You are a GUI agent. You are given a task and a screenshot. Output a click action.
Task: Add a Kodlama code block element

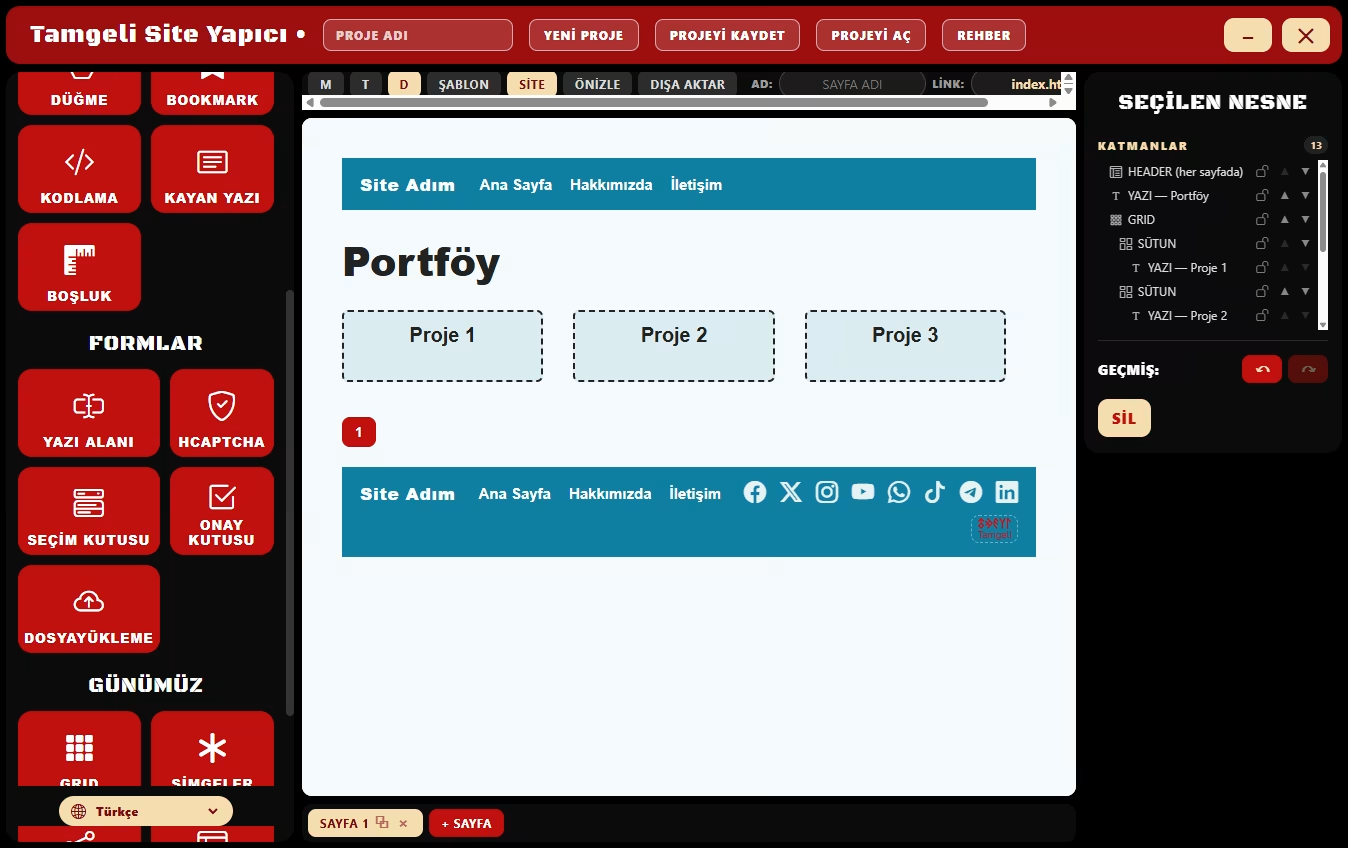tap(79, 169)
